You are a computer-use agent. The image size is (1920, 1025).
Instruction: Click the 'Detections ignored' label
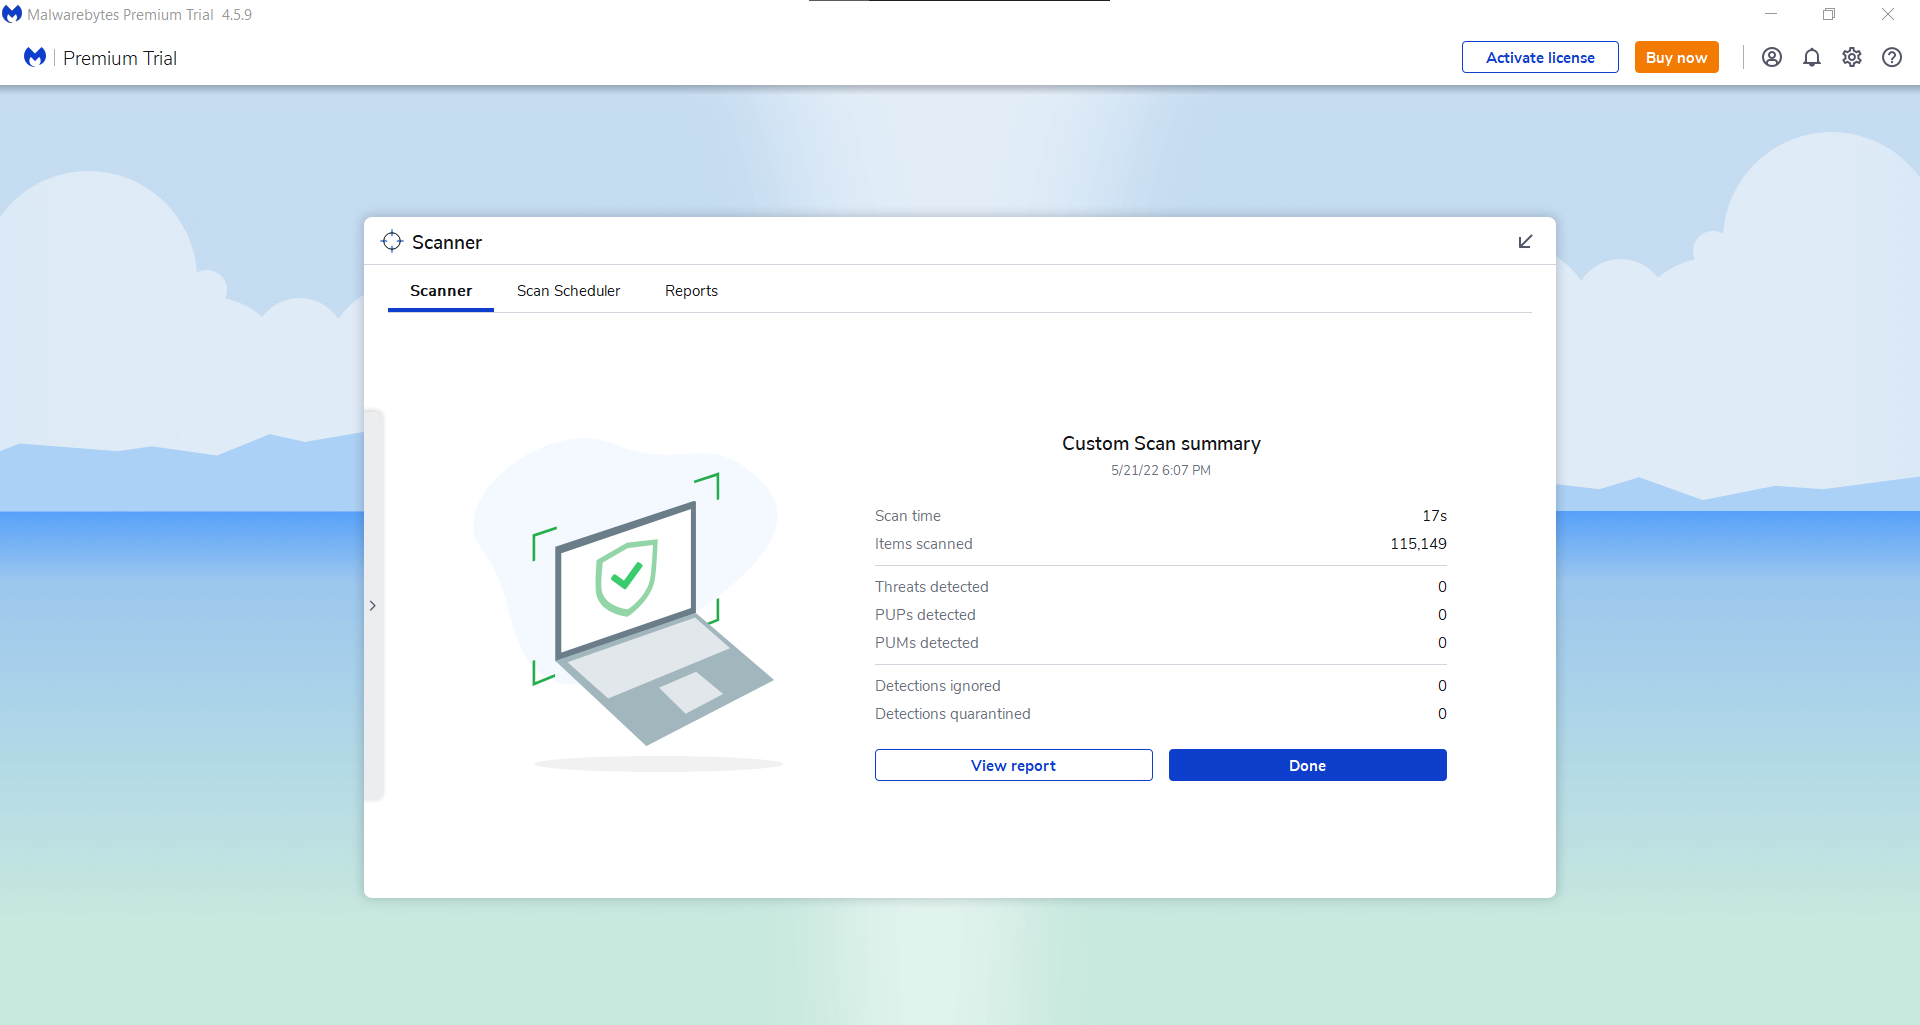point(938,686)
